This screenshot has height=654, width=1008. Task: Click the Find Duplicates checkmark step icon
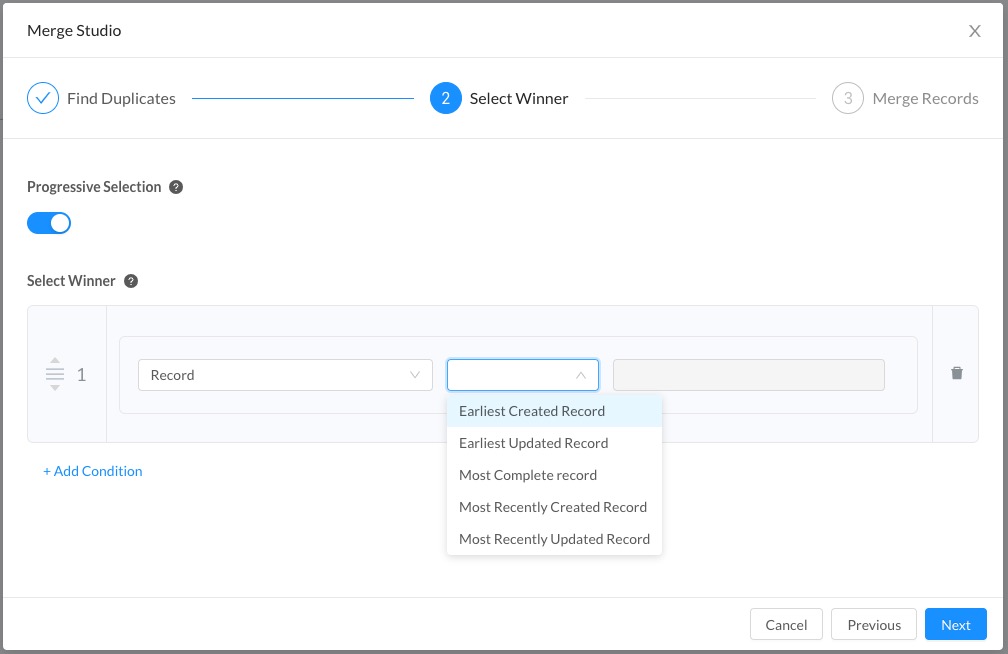[43, 98]
